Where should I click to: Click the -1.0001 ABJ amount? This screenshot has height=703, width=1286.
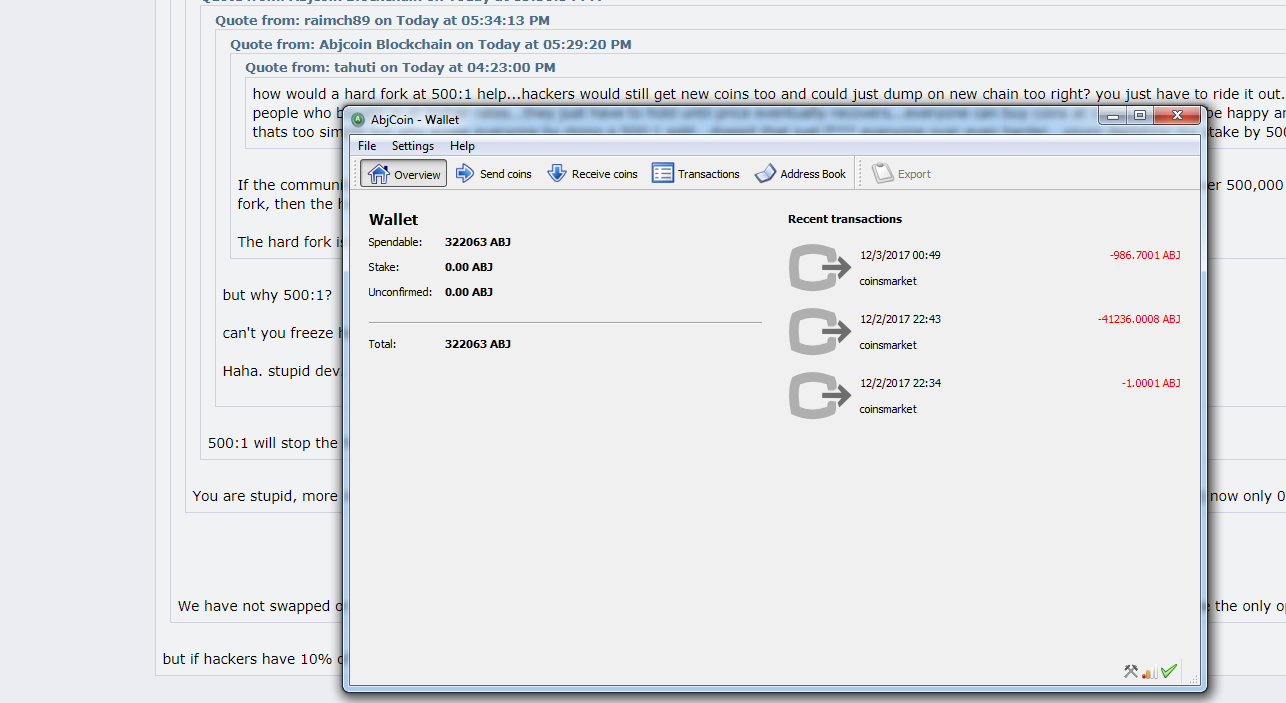pyautogui.click(x=1151, y=384)
